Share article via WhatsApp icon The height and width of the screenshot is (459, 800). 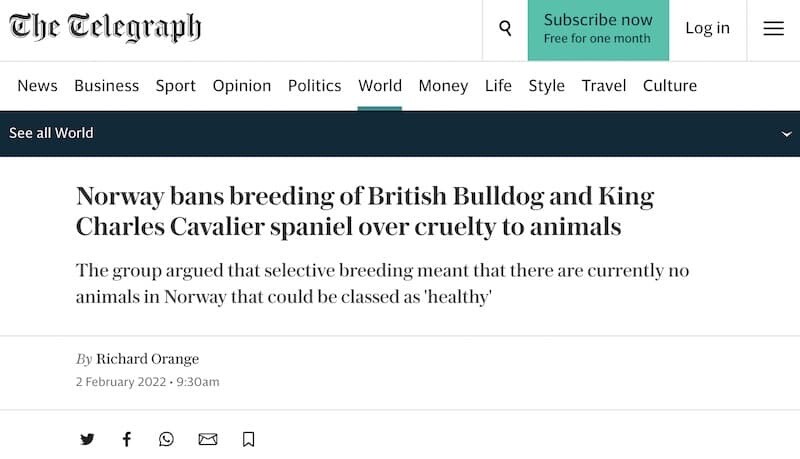click(166, 439)
